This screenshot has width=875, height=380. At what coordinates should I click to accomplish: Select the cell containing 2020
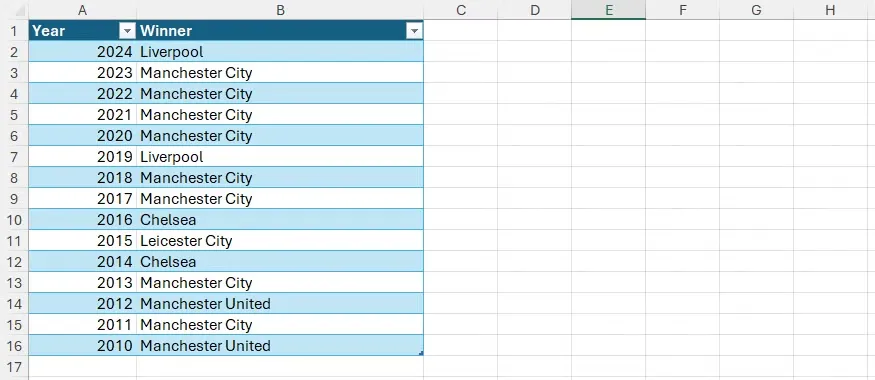[83, 136]
